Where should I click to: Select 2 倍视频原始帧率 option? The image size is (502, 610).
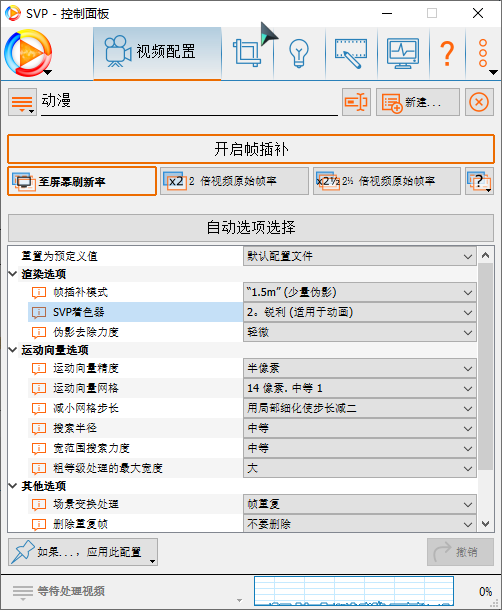click(234, 181)
